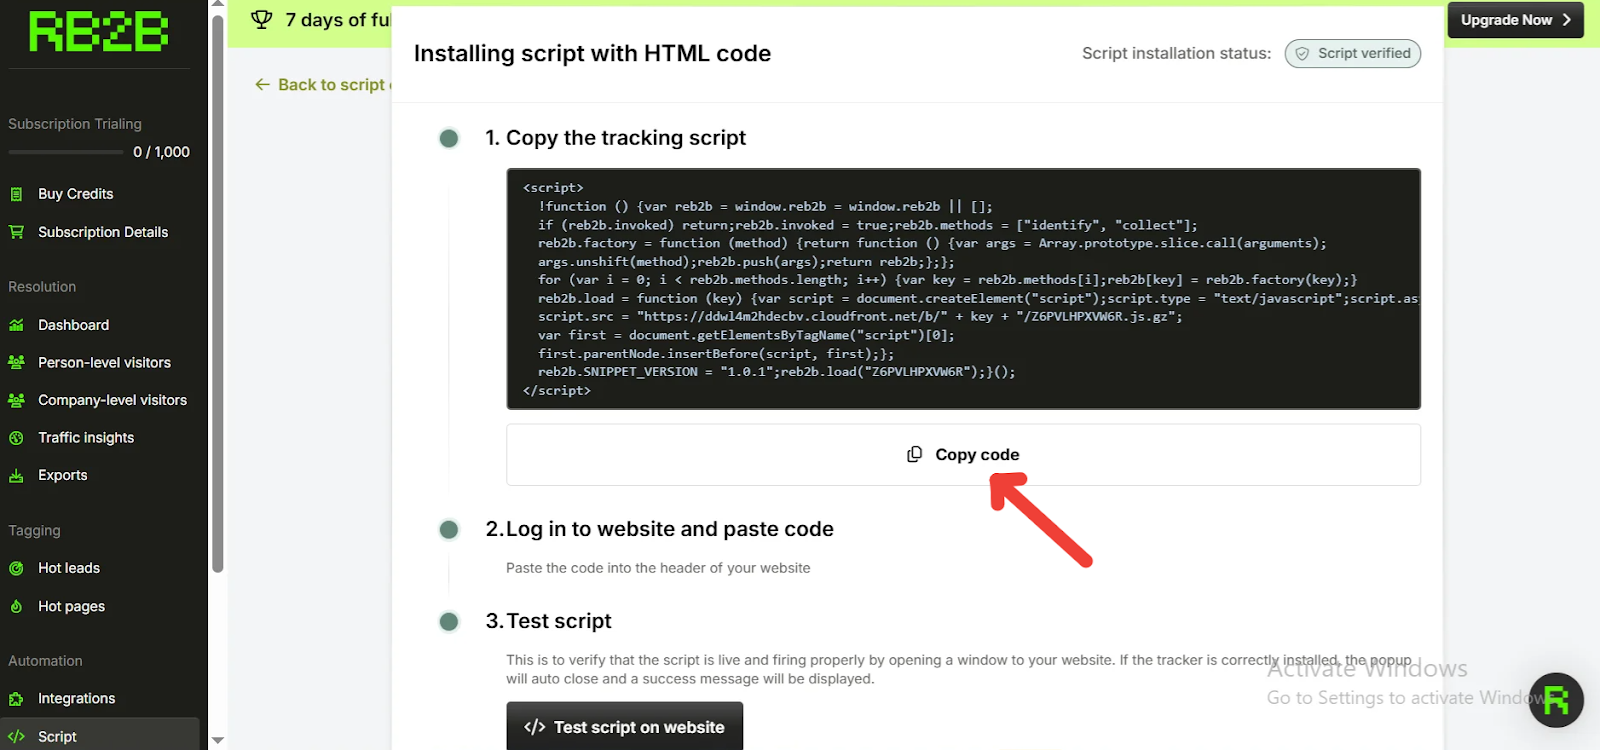Click the Copy code button
This screenshot has height=750, width=1600.
tap(963, 455)
